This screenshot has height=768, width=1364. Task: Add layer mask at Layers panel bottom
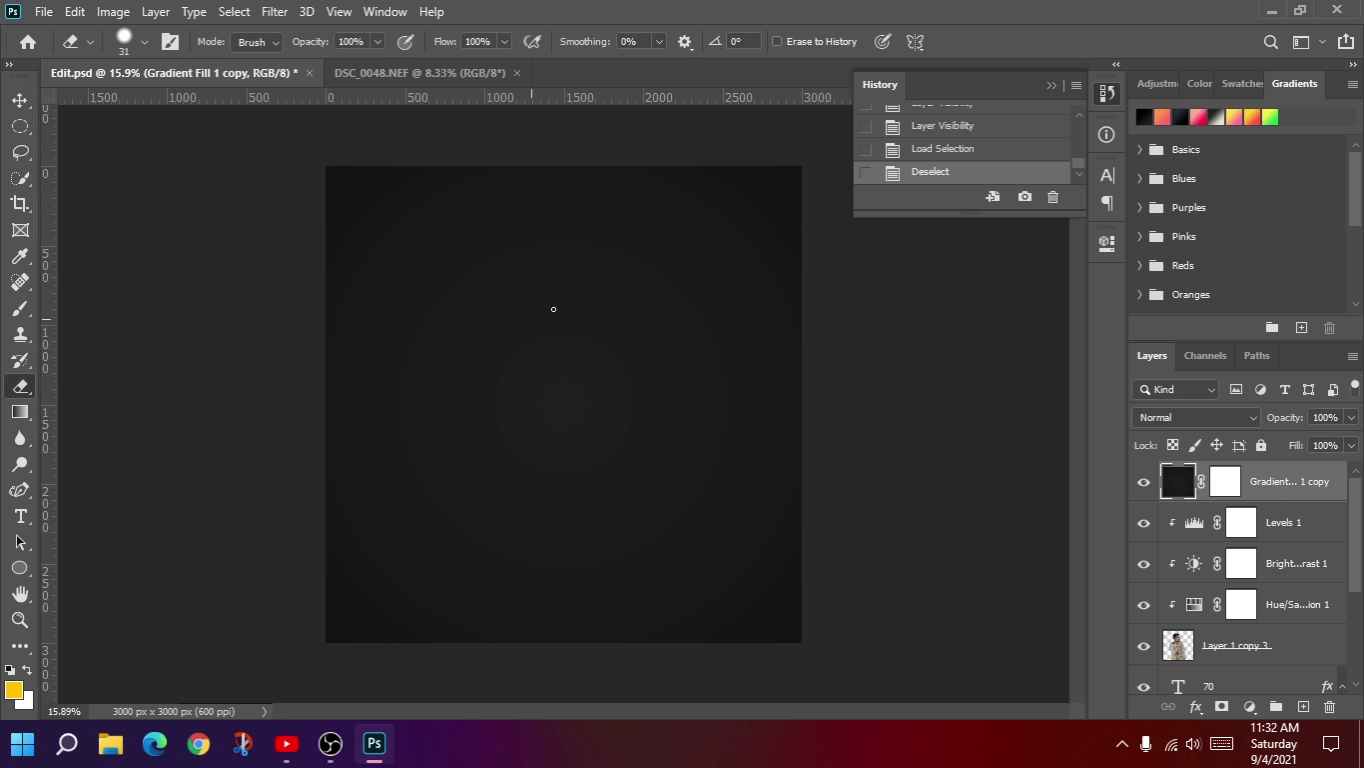point(1221,707)
